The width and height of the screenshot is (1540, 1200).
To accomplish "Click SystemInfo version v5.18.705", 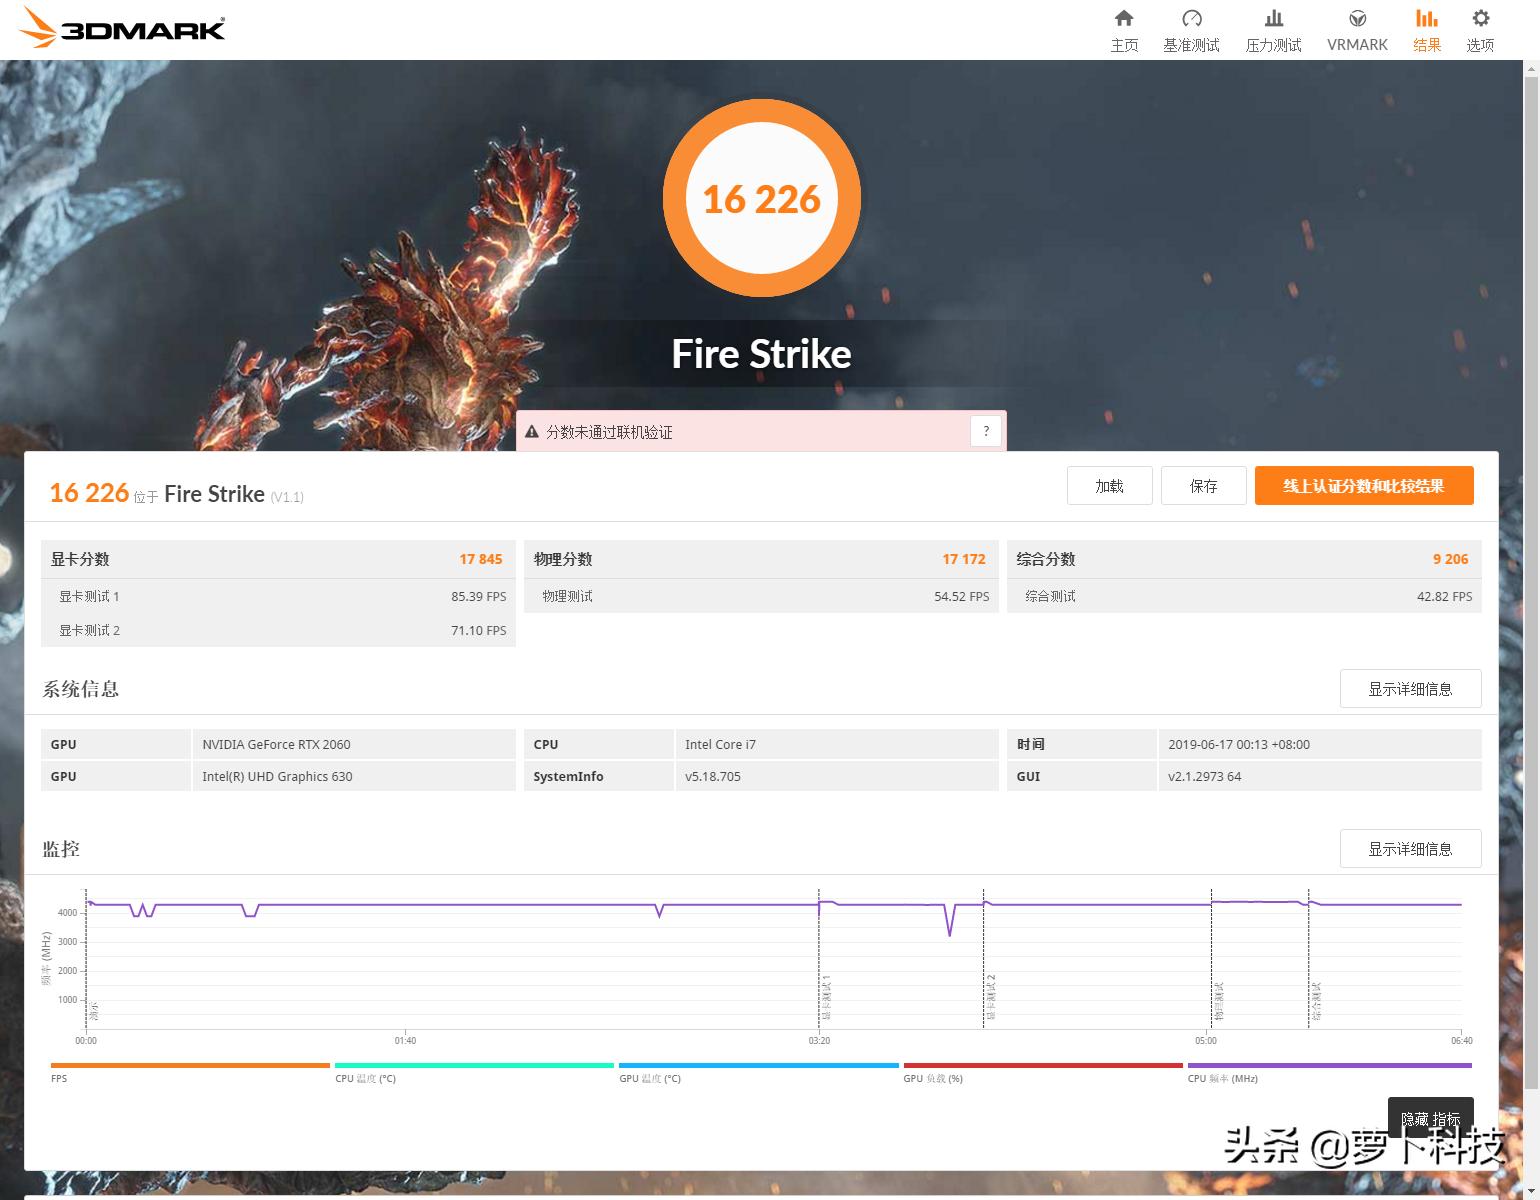I will [713, 776].
